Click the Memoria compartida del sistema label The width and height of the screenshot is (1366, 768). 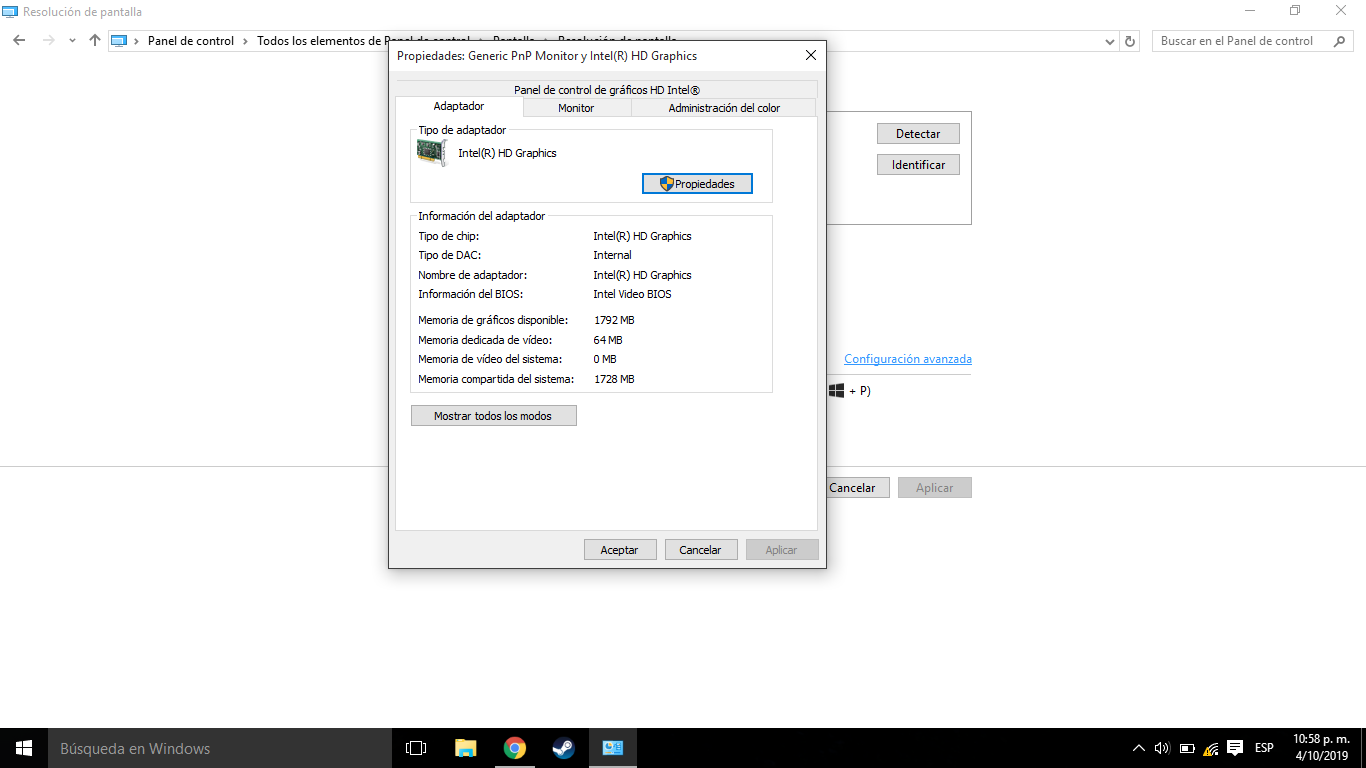coord(496,379)
